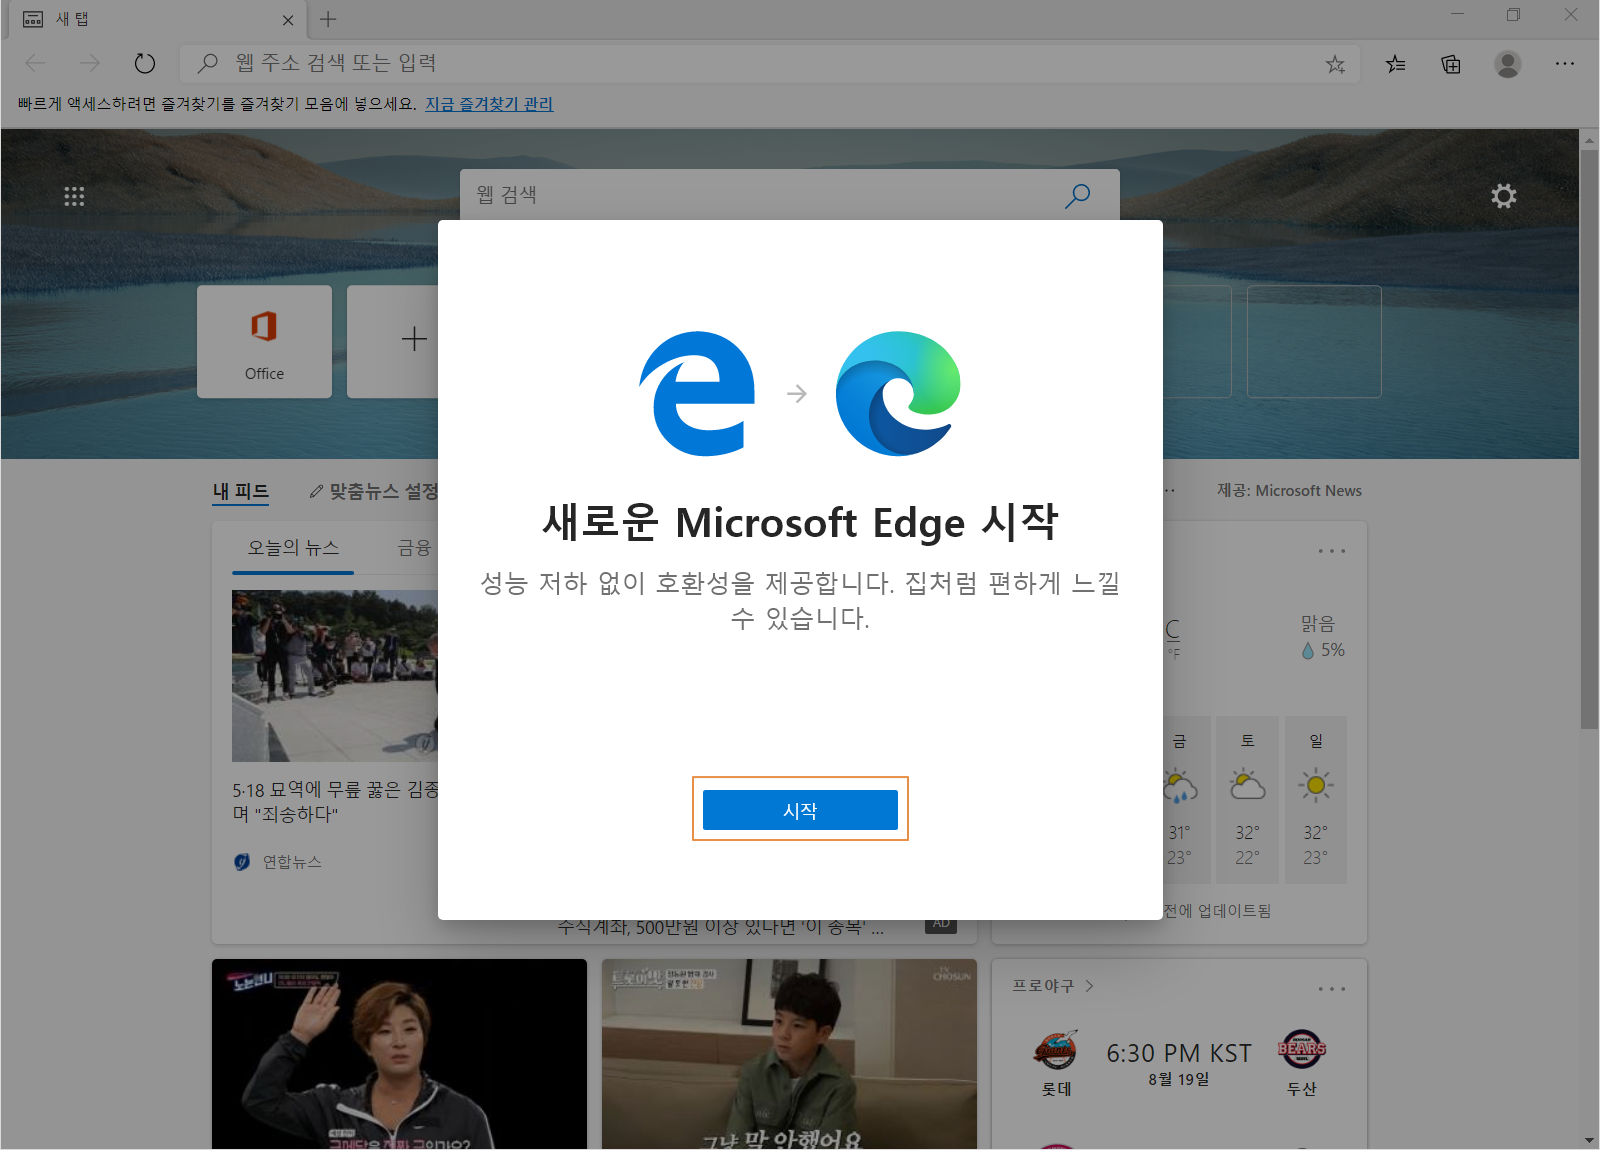Select the 오늘의 뉴스 tab
The image size is (1600, 1150).
click(x=293, y=548)
